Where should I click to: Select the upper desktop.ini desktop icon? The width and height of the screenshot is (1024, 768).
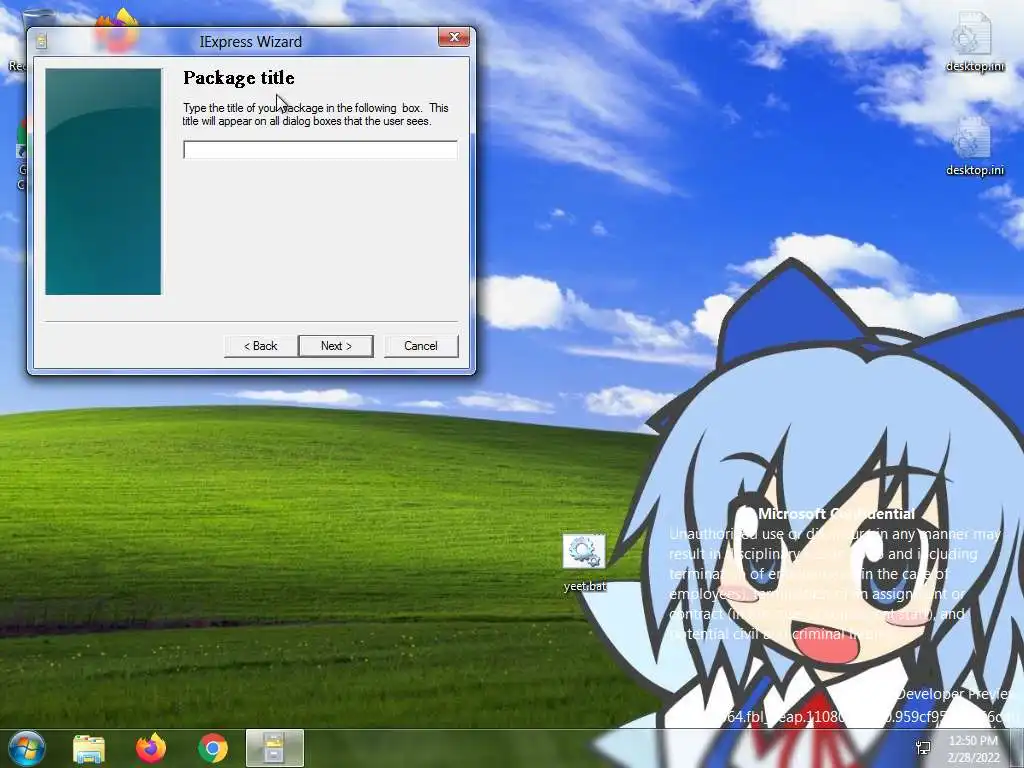(974, 42)
